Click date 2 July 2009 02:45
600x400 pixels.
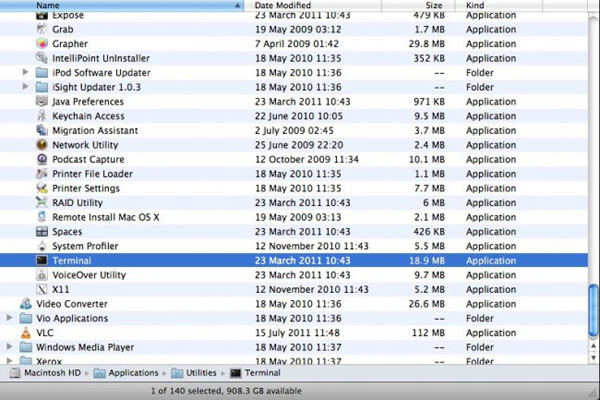pos(294,131)
